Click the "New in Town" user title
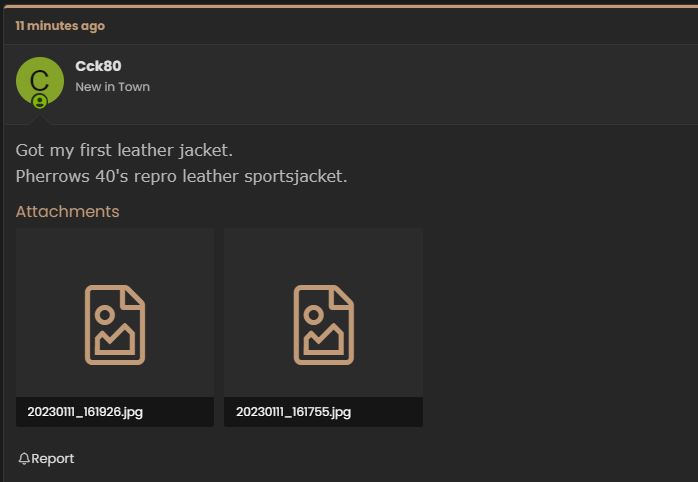The height and width of the screenshot is (482, 698). [x=113, y=87]
